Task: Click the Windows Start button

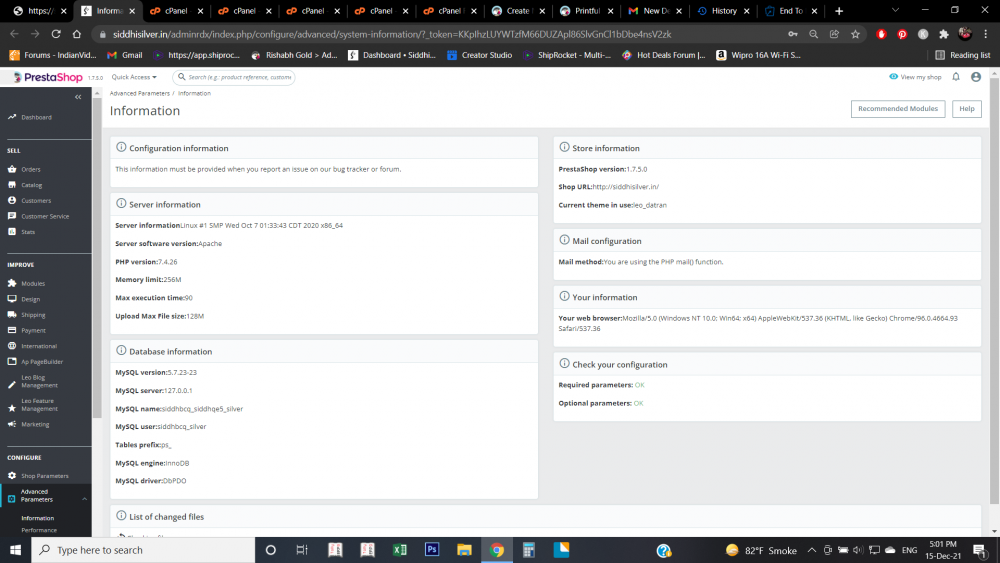Action: 15,550
